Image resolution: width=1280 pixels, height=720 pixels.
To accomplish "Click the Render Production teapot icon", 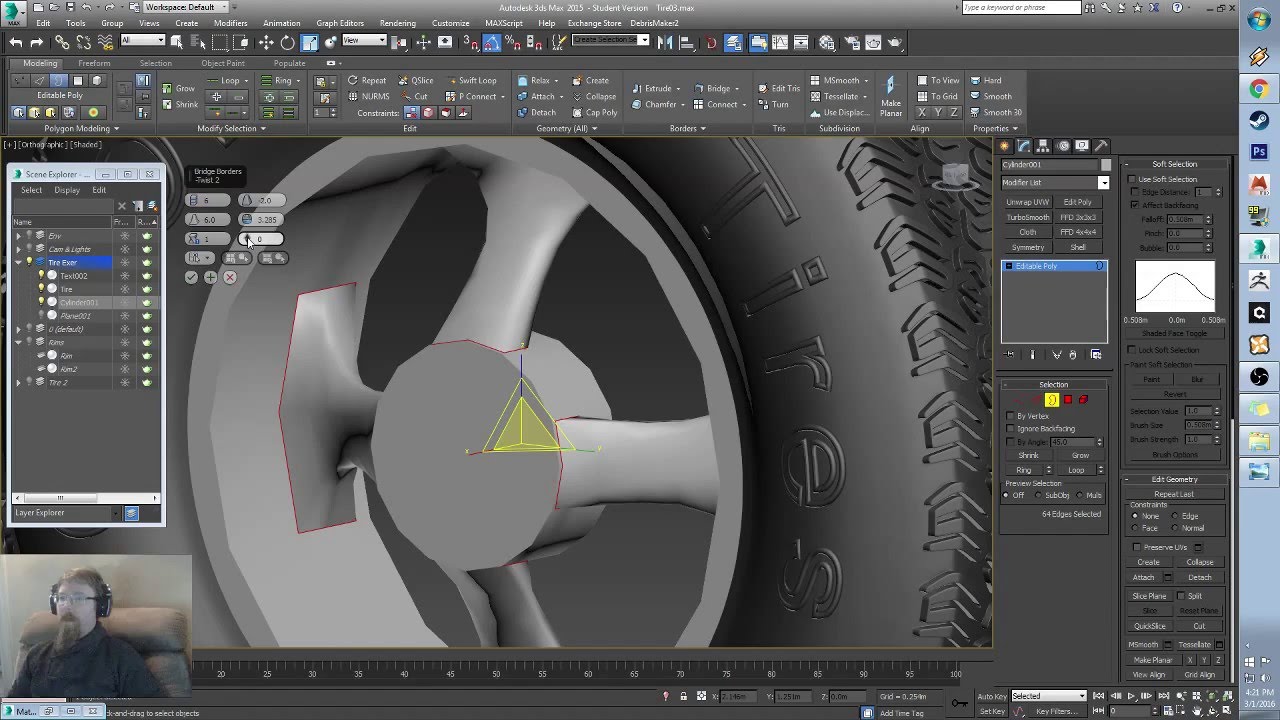I will [x=896, y=42].
